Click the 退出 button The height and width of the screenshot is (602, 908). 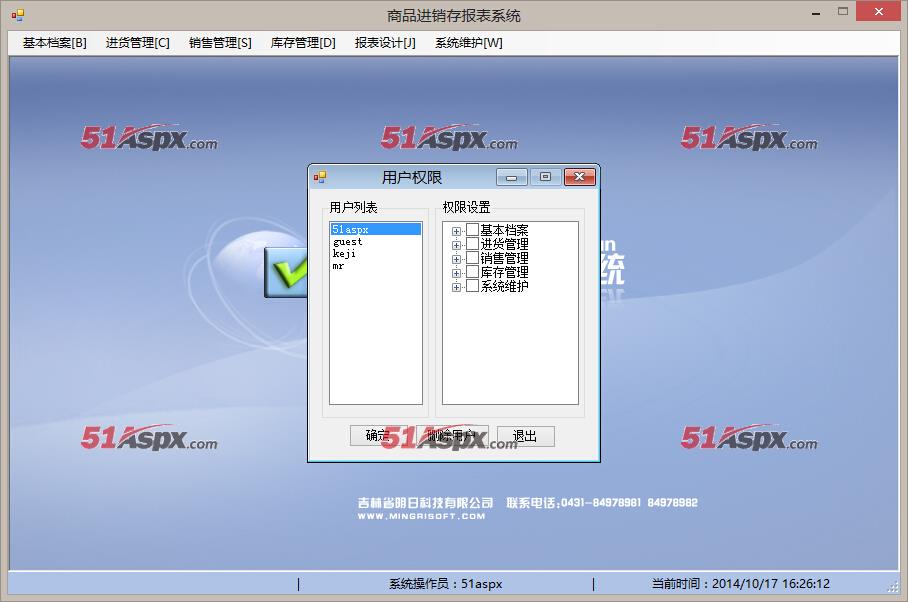click(x=525, y=436)
